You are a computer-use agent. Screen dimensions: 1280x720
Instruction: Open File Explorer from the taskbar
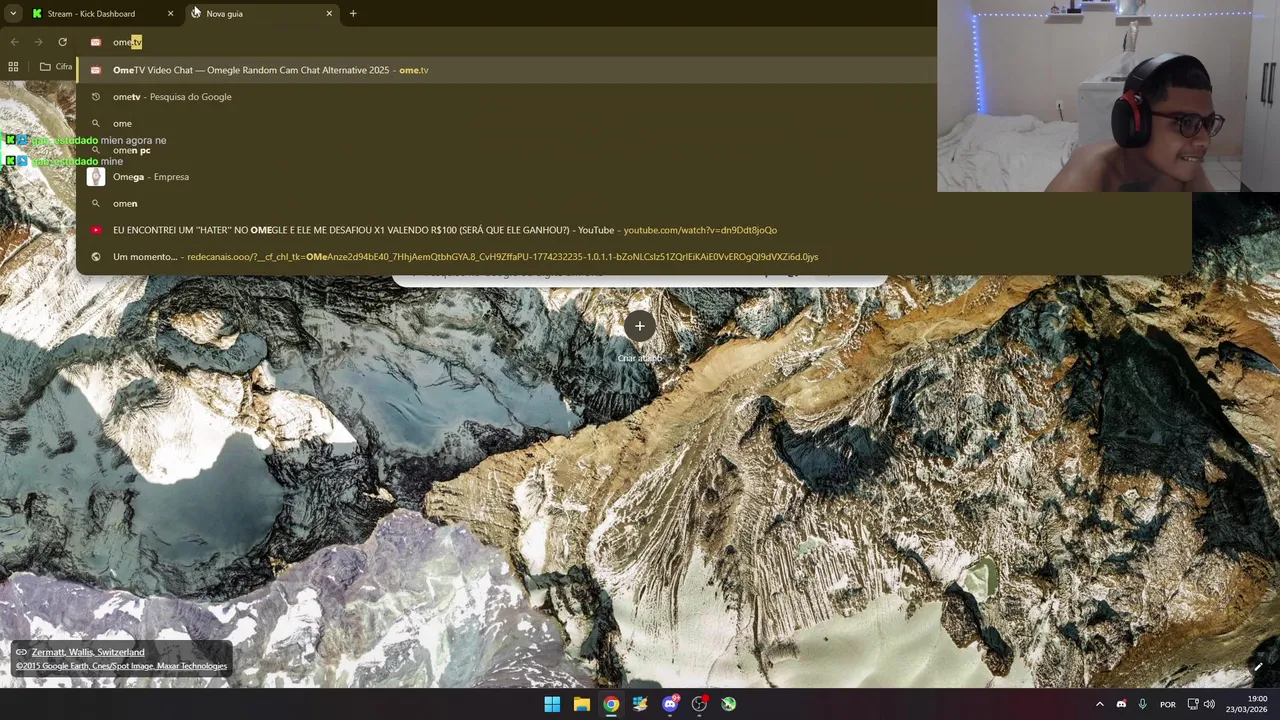click(581, 704)
